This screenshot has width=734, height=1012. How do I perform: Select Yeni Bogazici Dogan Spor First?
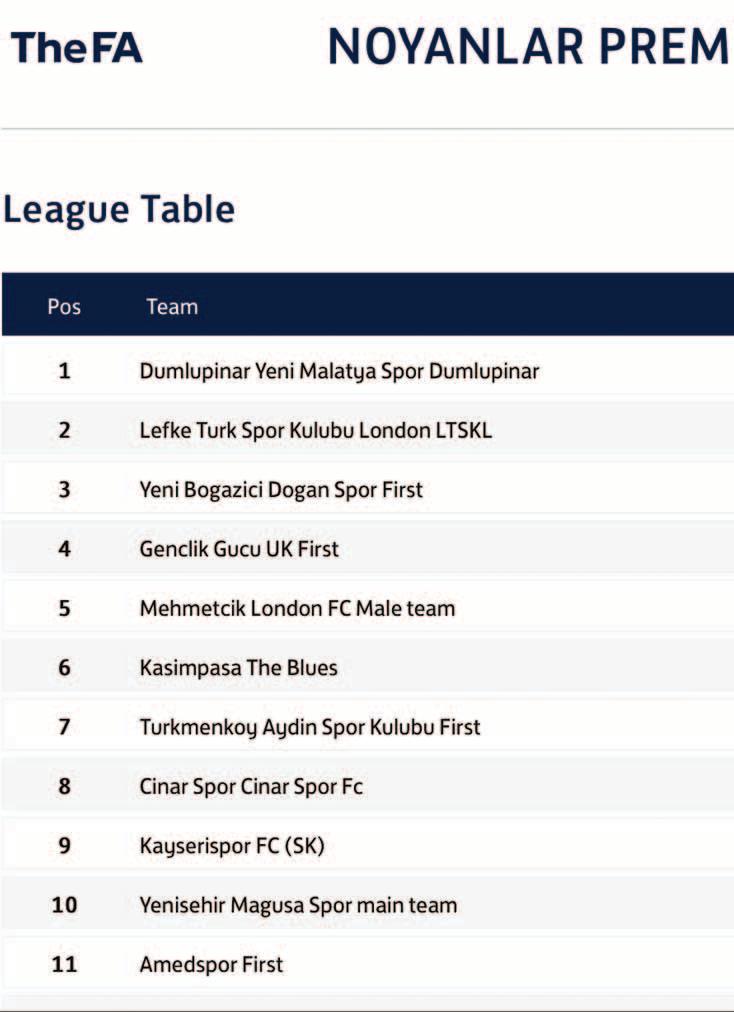(281, 490)
